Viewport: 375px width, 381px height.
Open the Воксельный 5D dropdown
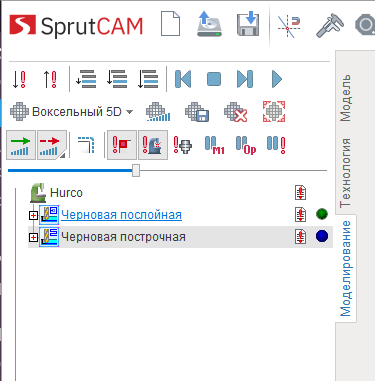(x=71, y=112)
